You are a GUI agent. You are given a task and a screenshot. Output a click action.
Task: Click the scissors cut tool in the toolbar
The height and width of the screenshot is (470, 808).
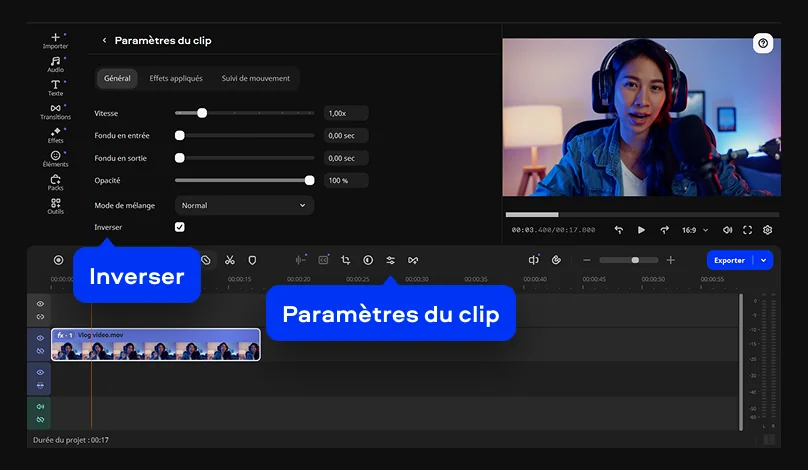point(229,260)
